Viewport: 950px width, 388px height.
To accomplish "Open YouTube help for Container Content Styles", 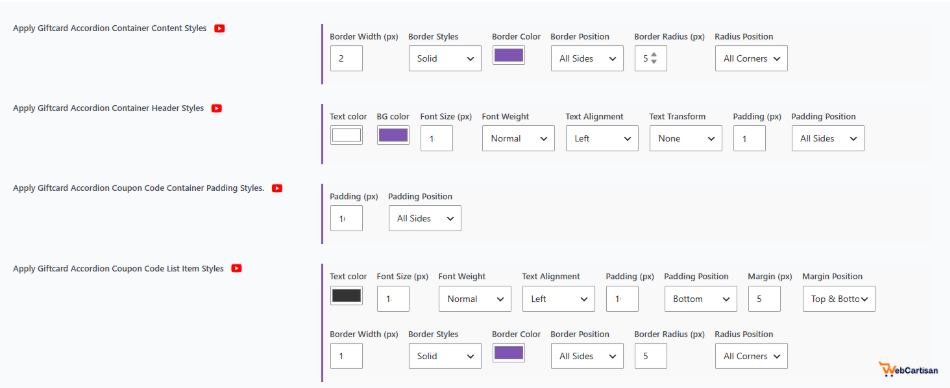I will click(x=219, y=28).
